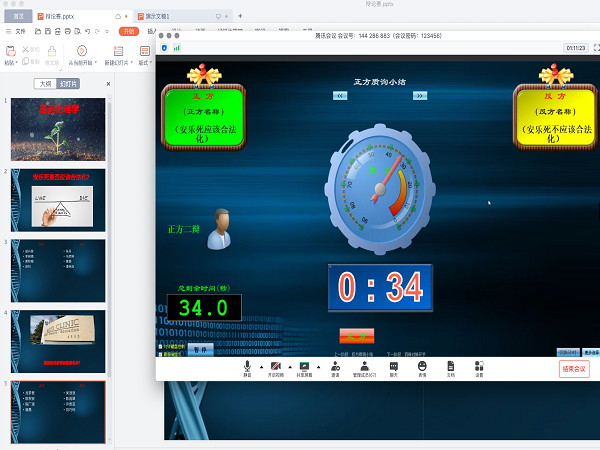The width and height of the screenshot is (600, 450).
Task: Switch to the 大纲 outline view toggle
Action: [x=46, y=84]
